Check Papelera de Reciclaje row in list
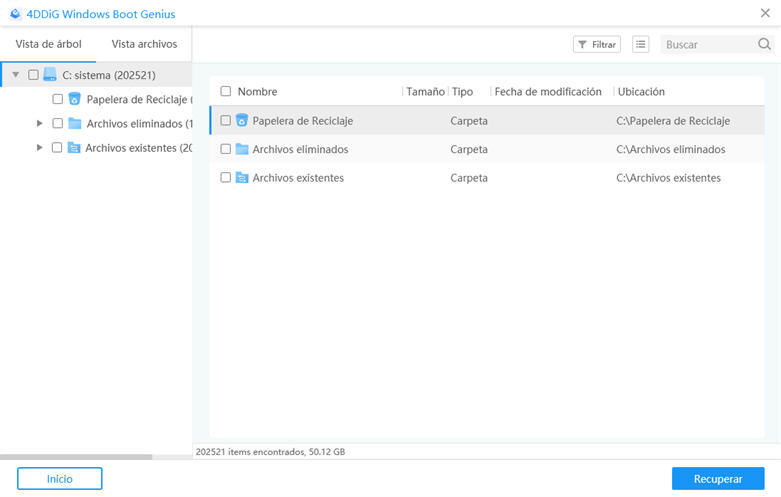This screenshot has height=497, width=781. click(226, 120)
